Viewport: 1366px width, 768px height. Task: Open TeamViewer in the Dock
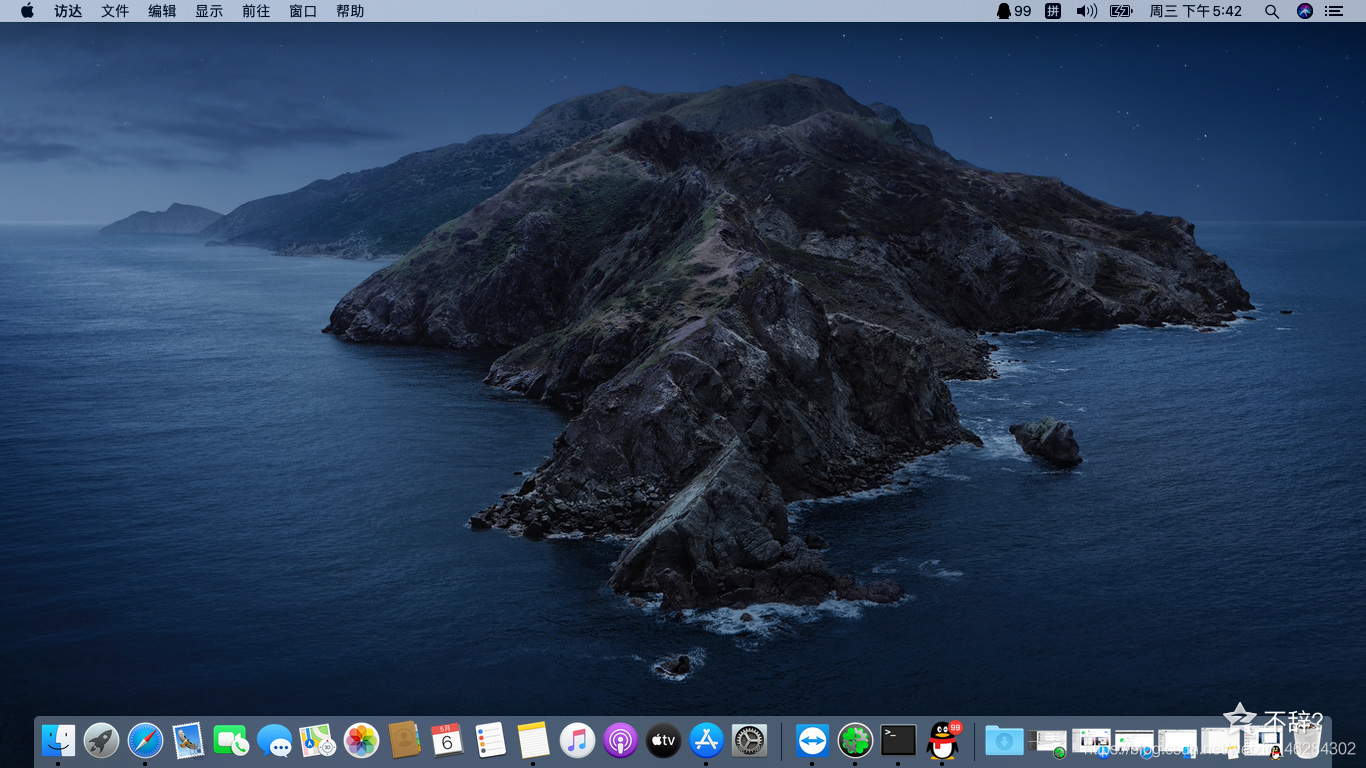click(x=812, y=740)
